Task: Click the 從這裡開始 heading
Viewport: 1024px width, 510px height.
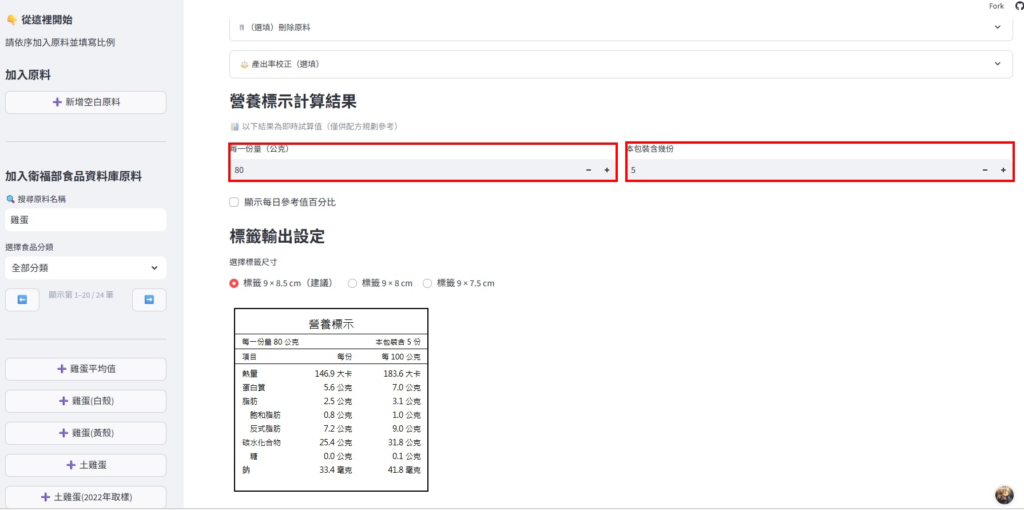Action: click(46, 20)
